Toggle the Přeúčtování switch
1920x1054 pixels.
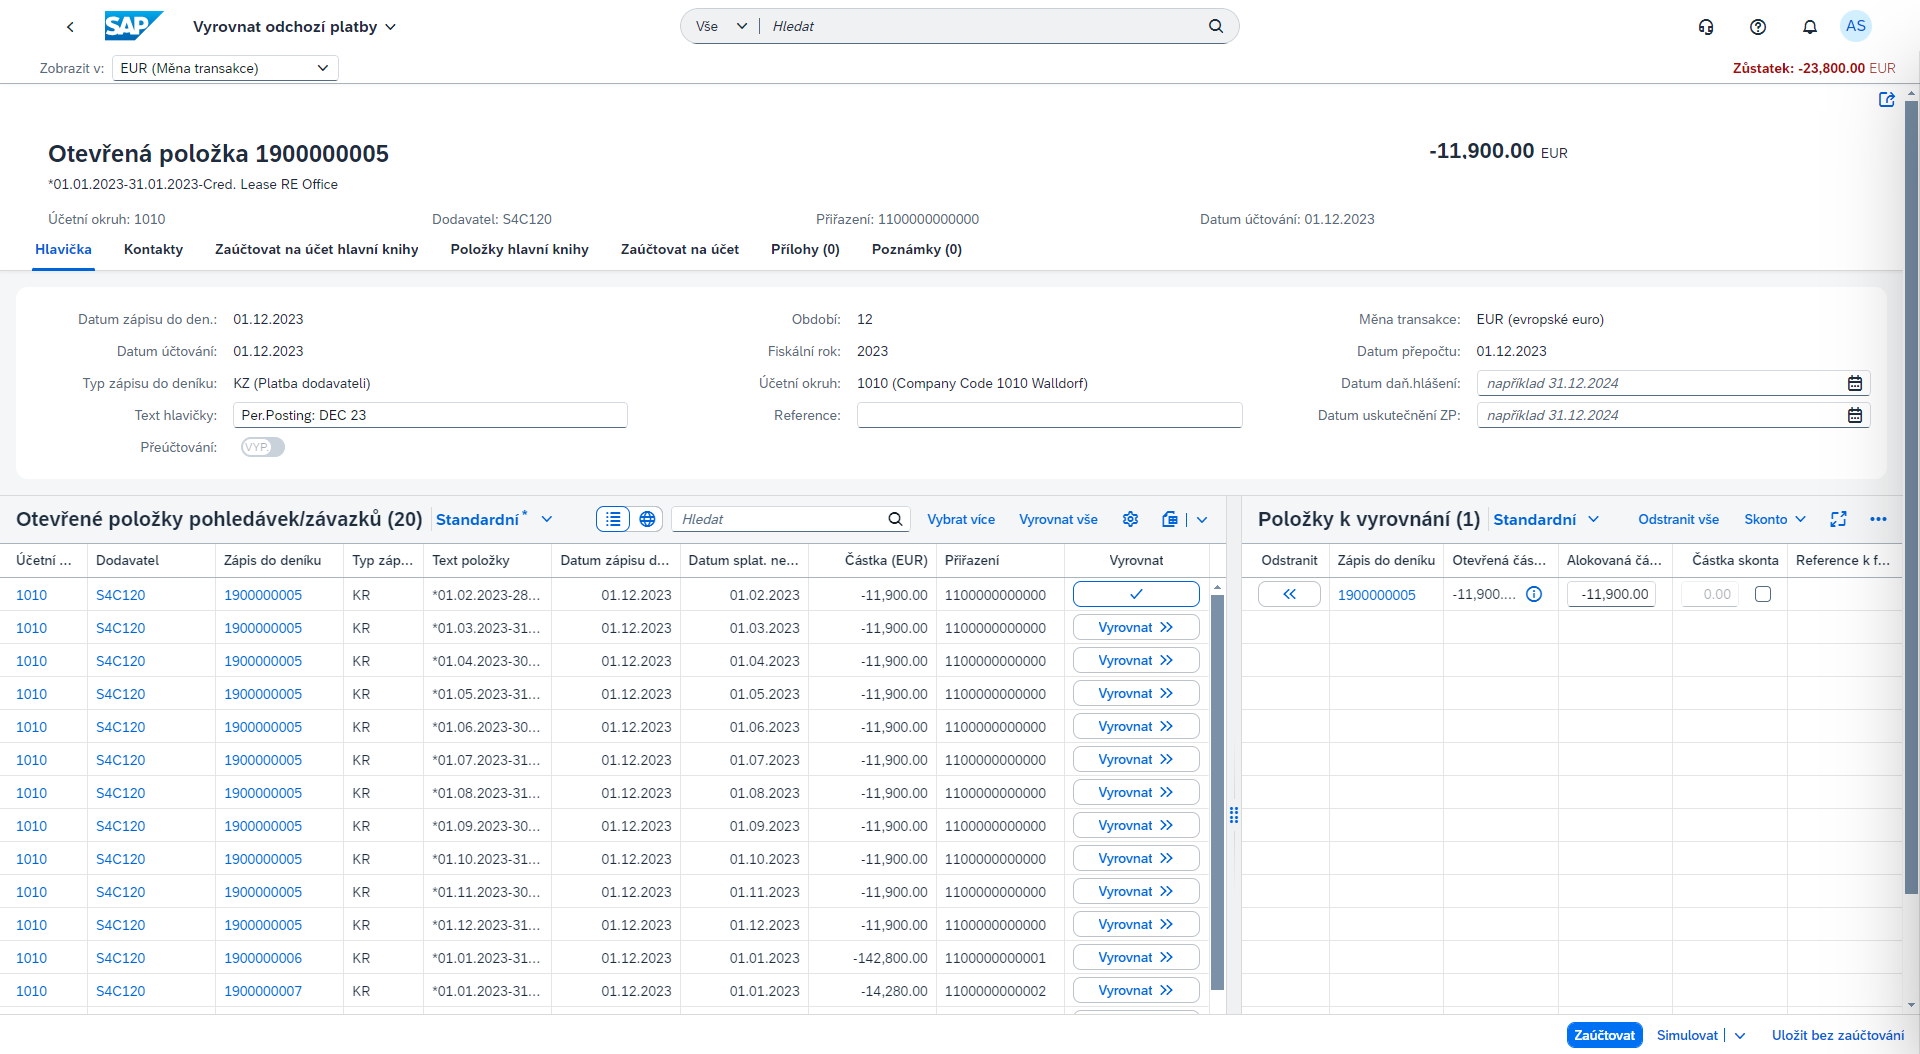(x=262, y=447)
